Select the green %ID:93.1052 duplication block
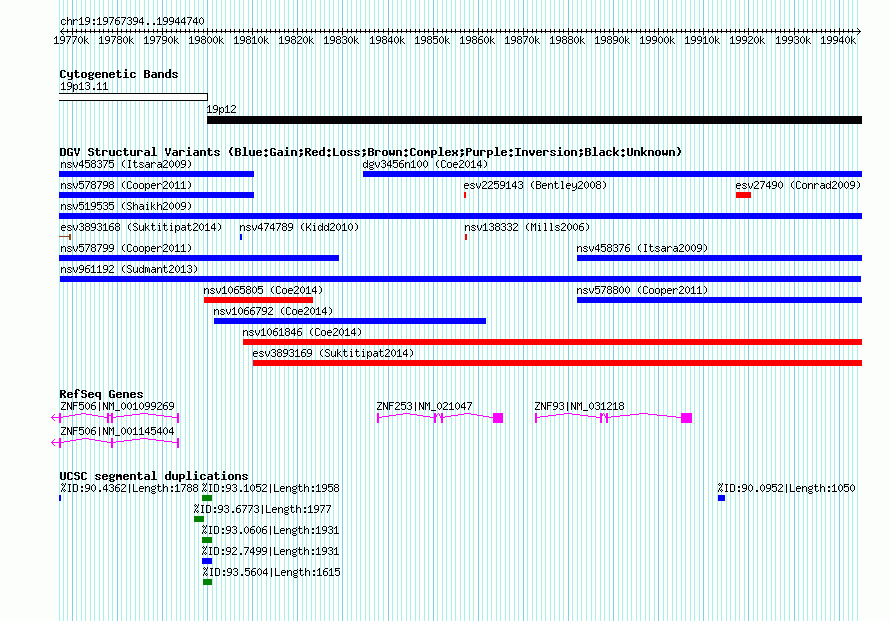Screen dimensions: 890x621 [207, 498]
